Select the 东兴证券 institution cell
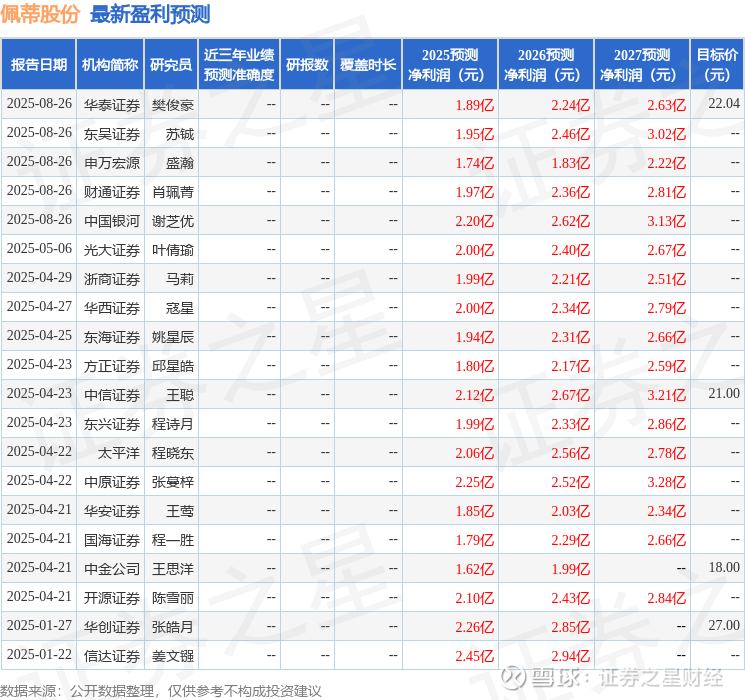 [x=112, y=424]
